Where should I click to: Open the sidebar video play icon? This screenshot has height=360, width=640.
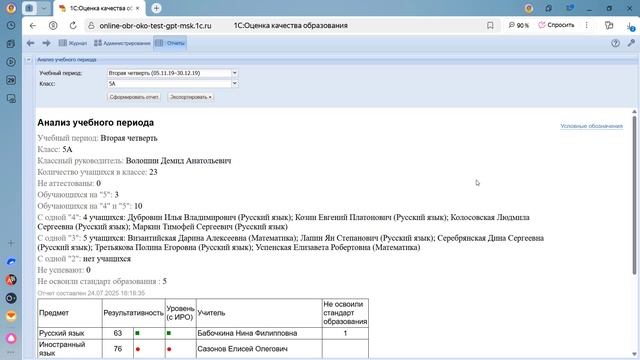(11, 62)
